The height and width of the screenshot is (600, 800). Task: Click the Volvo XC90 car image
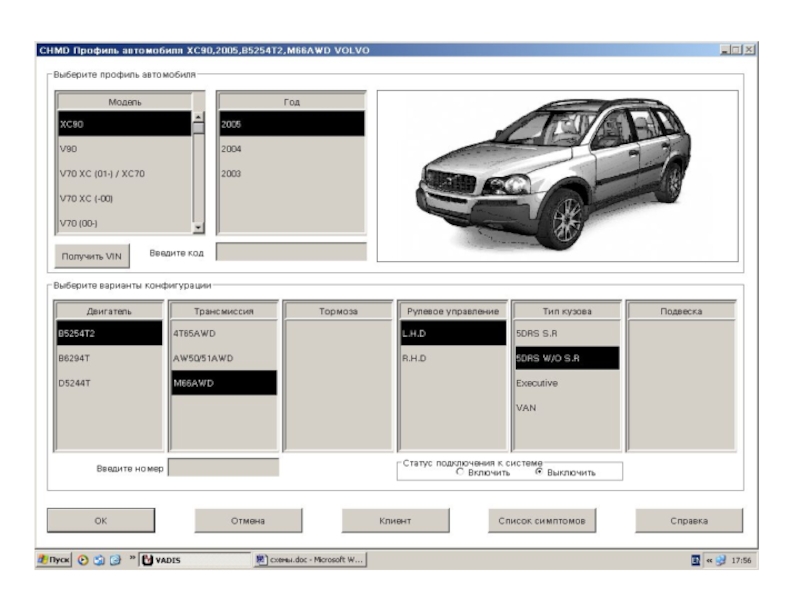pyautogui.click(x=557, y=176)
